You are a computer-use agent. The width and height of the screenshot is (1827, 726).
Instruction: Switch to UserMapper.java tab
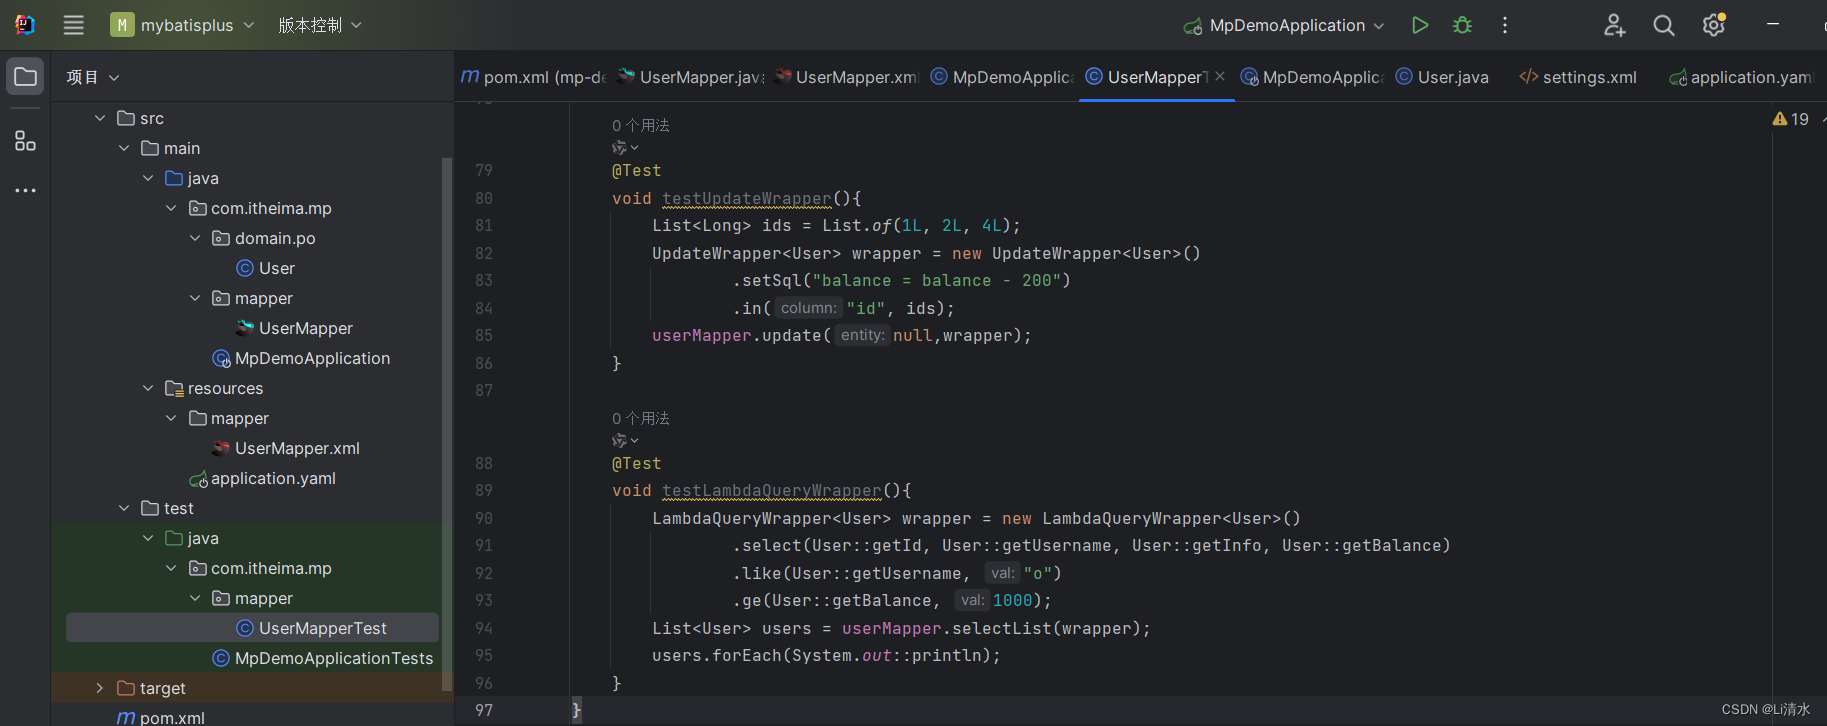tap(691, 77)
